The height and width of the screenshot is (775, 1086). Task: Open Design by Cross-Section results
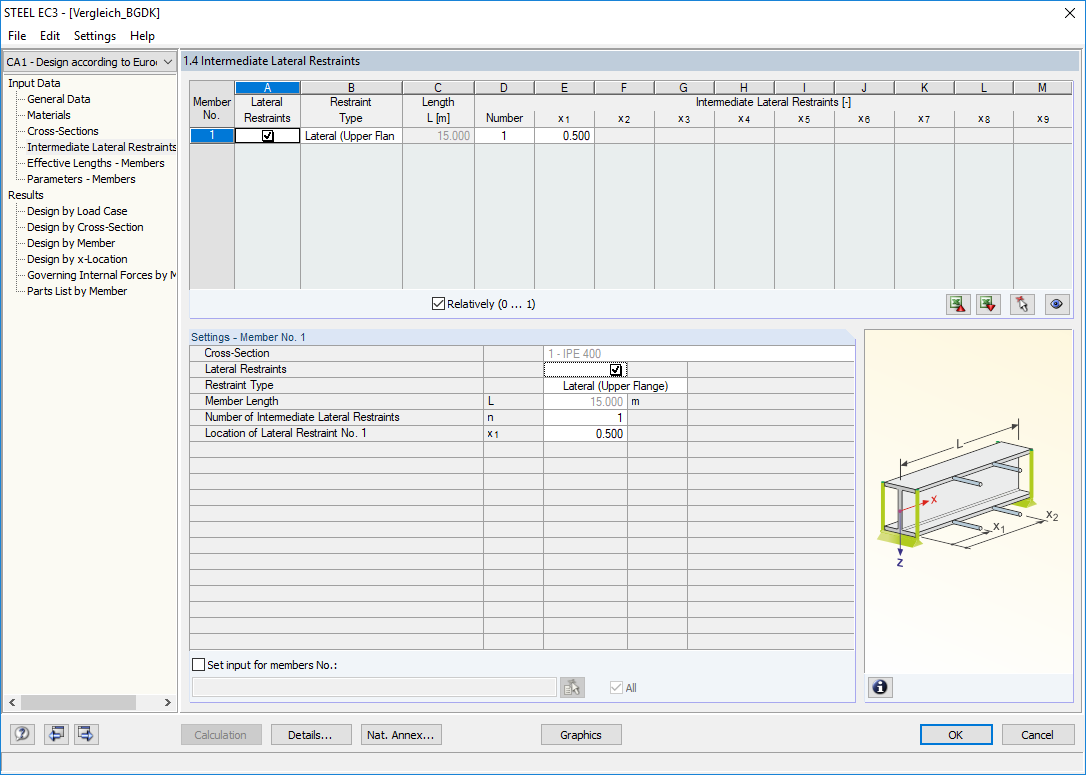tap(85, 227)
